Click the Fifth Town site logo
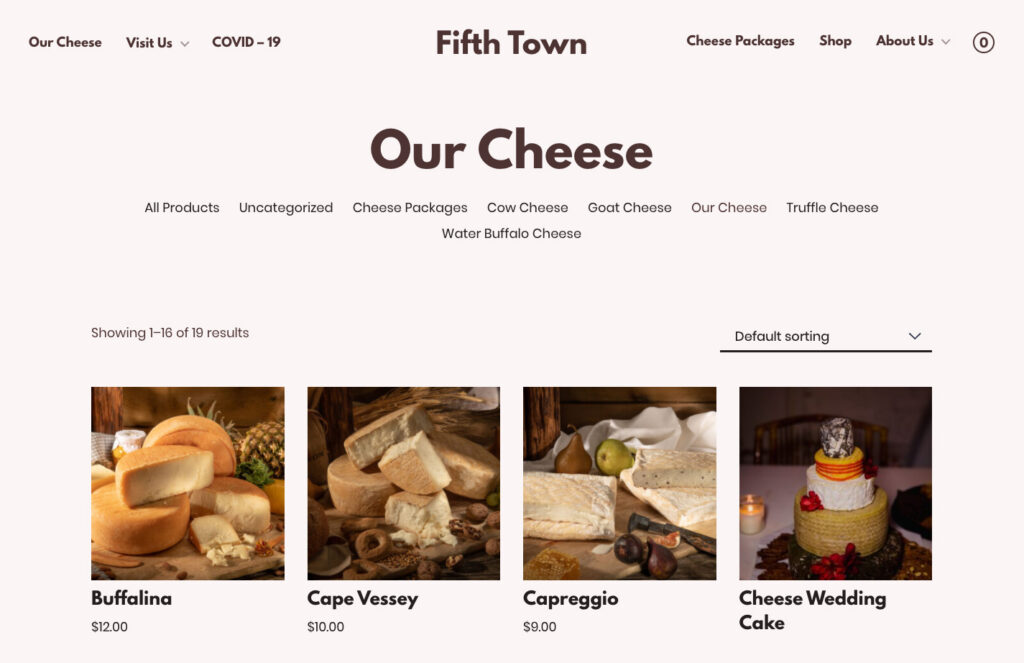Screen dimensions: 1024x663 pyautogui.click(x=511, y=43)
